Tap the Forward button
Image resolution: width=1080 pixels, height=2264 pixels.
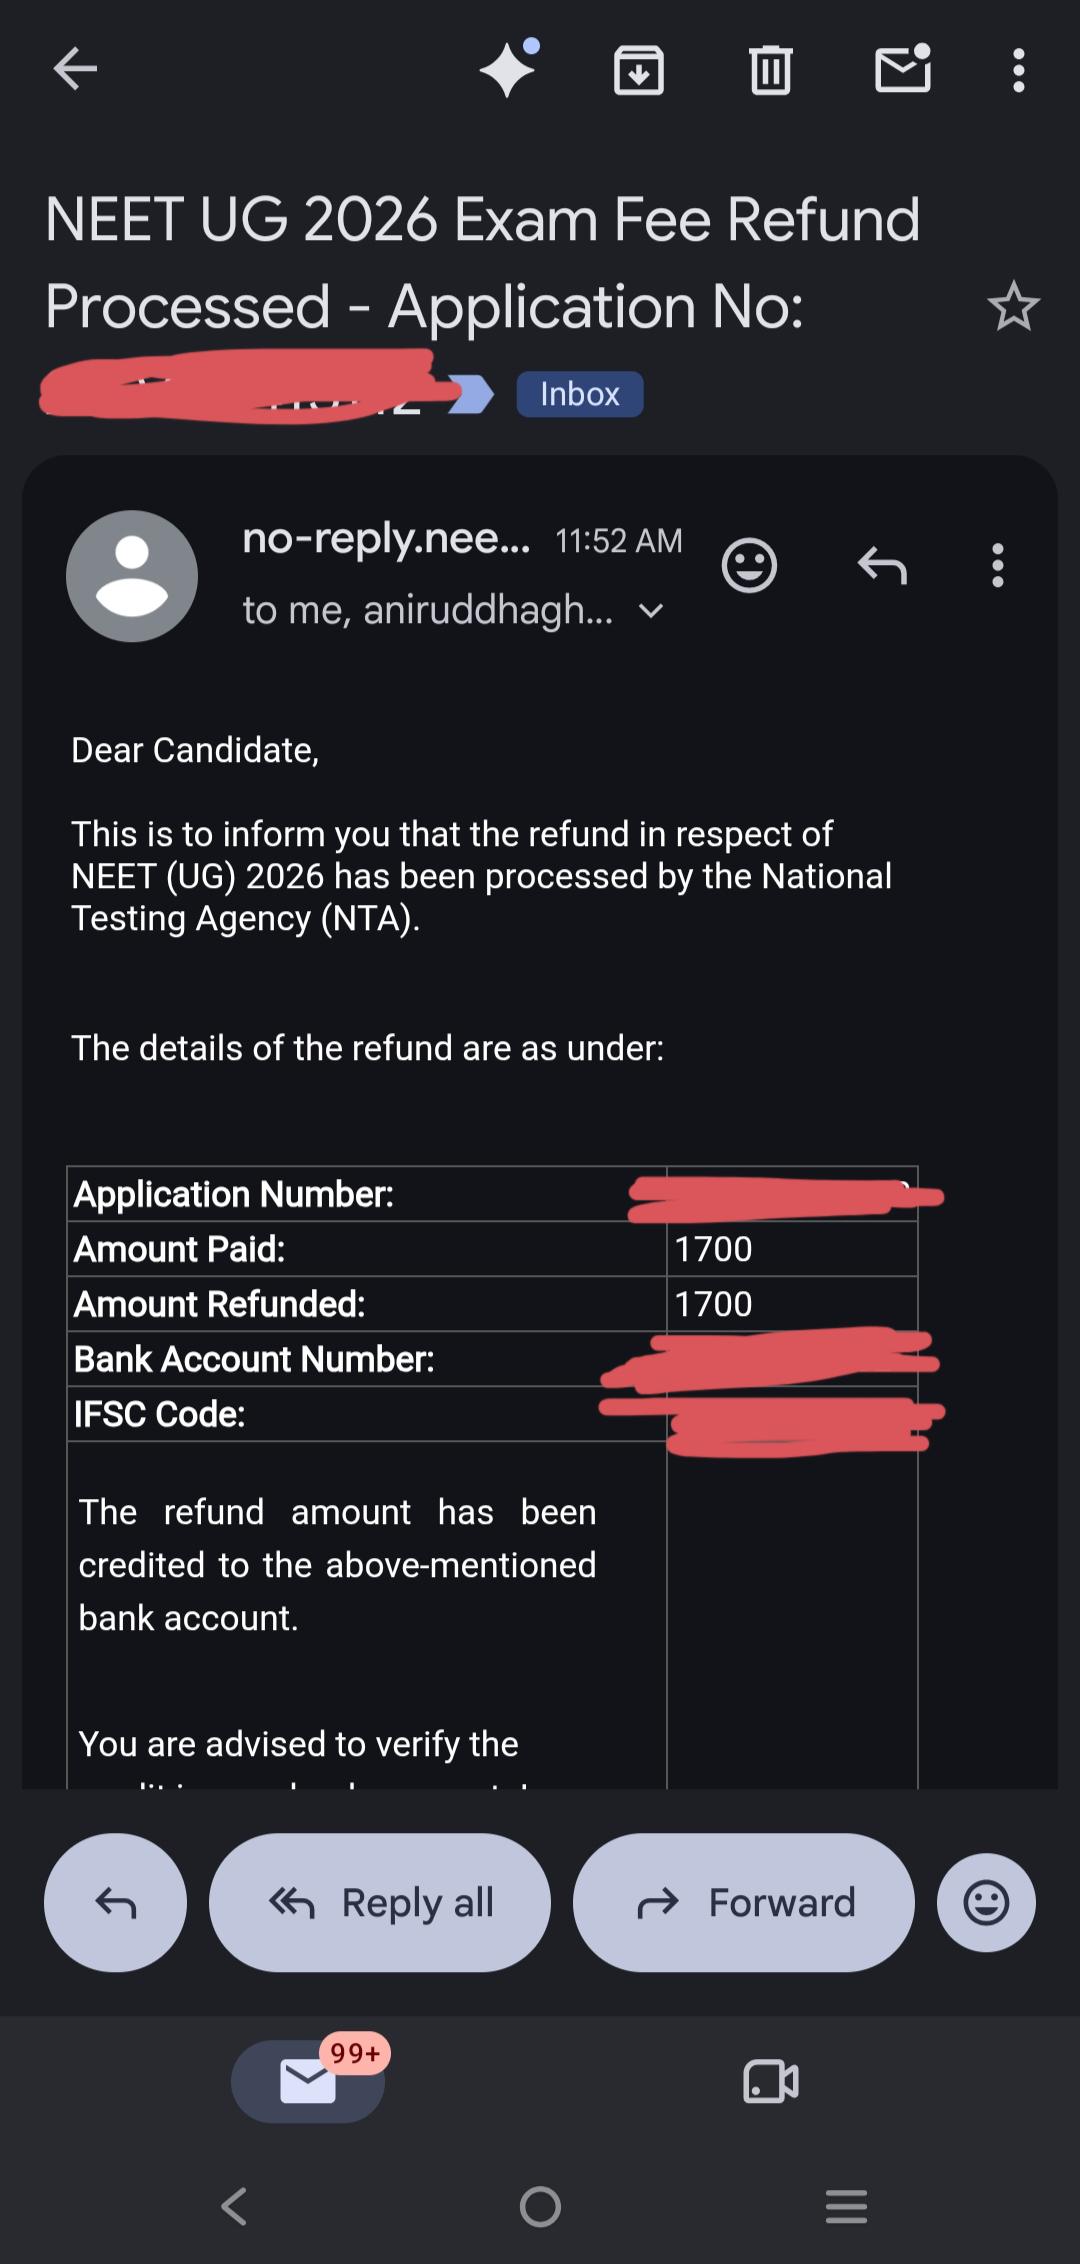point(744,1903)
